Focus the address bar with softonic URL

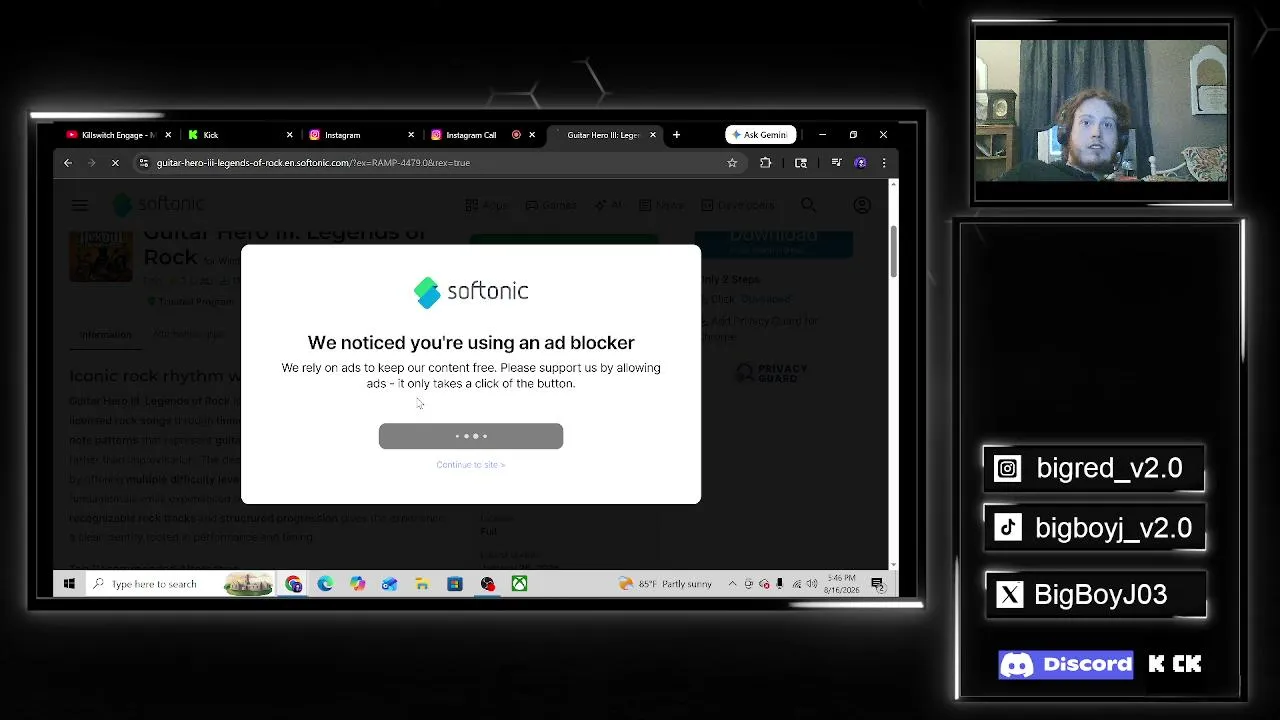tap(440, 163)
